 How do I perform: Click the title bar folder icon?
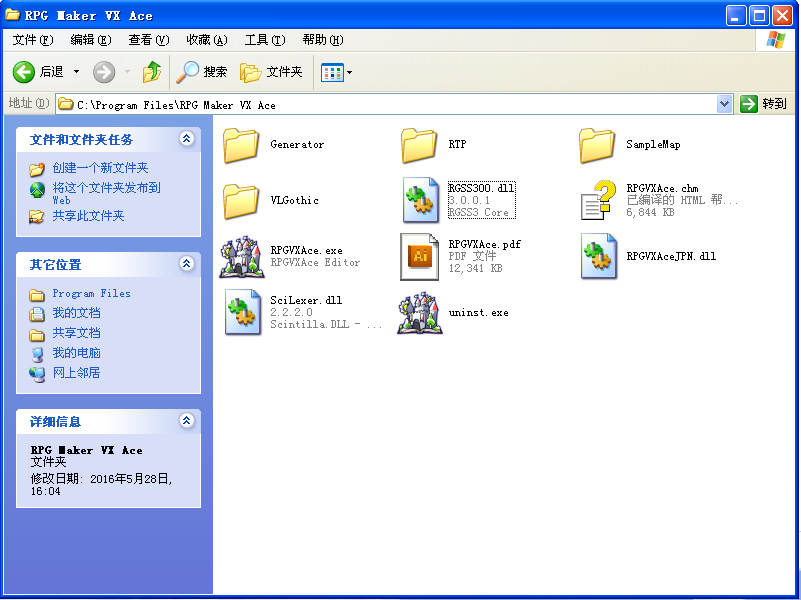pos(12,14)
